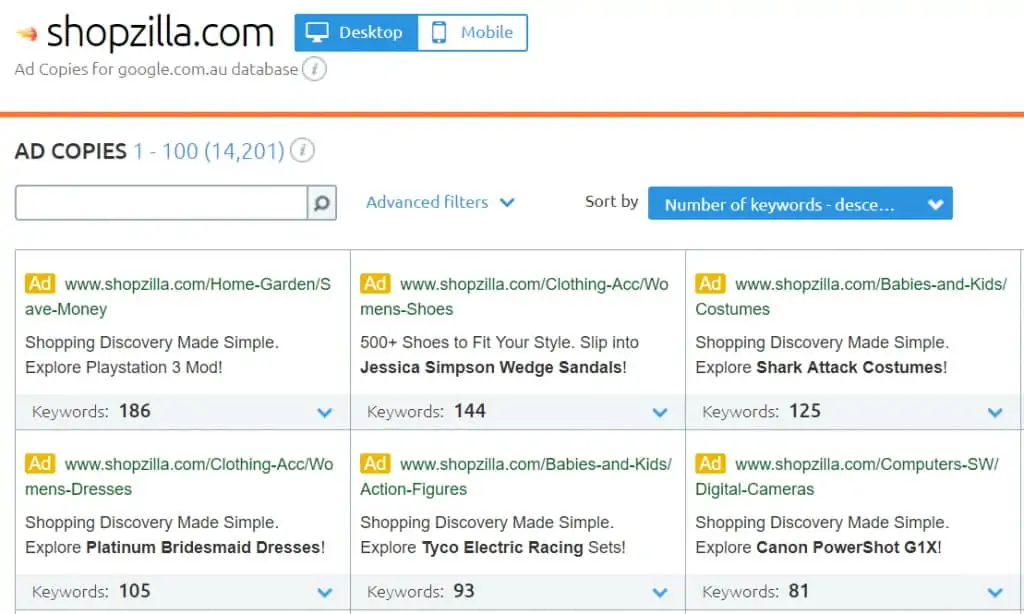Image resolution: width=1024 pixels, height=614 pixels.
Task: Open the Computers-SW/Digital-Cameras ad URL
Action: click(847, 477)
